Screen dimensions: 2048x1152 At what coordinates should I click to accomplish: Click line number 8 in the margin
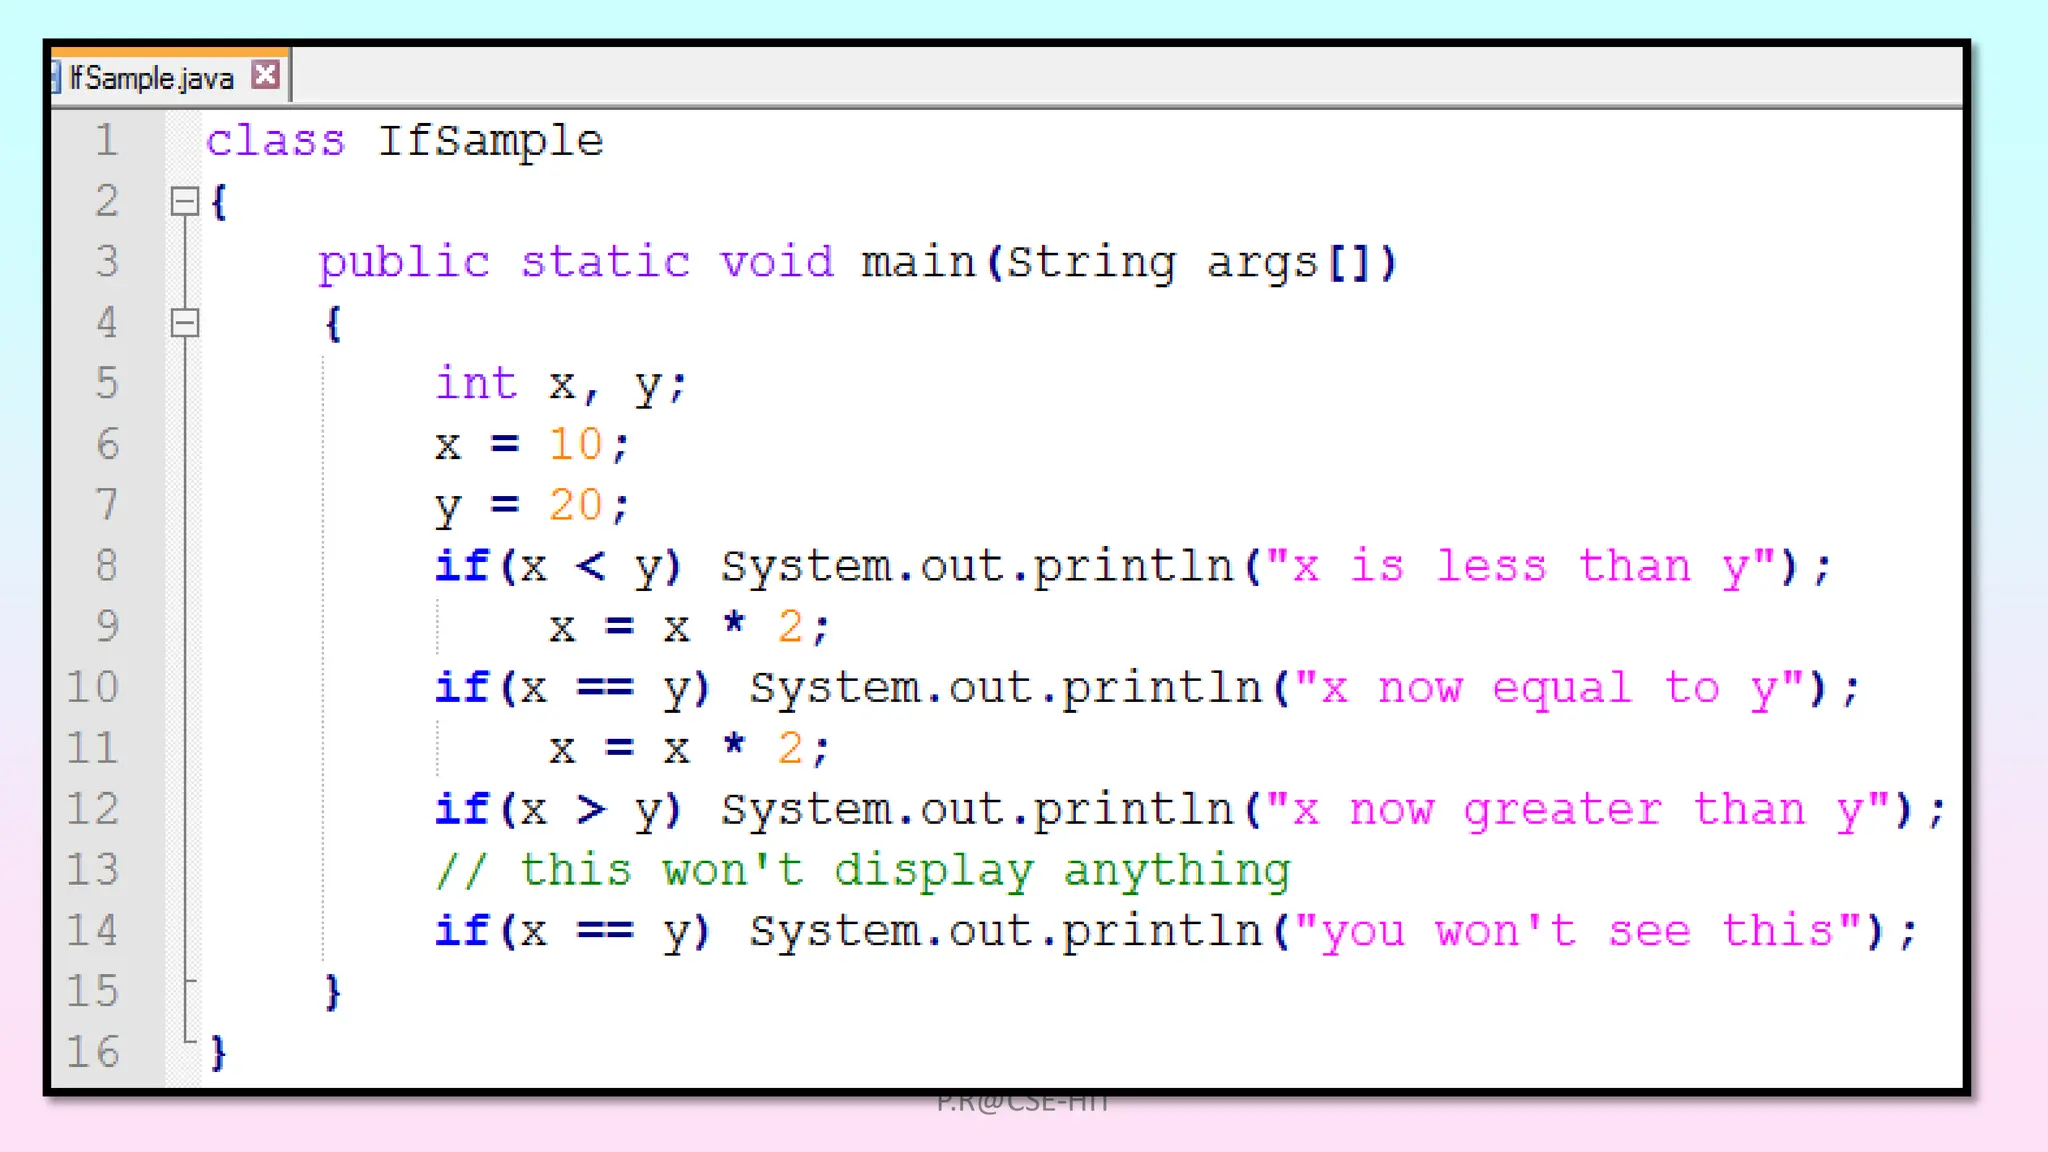click(107, 565)
